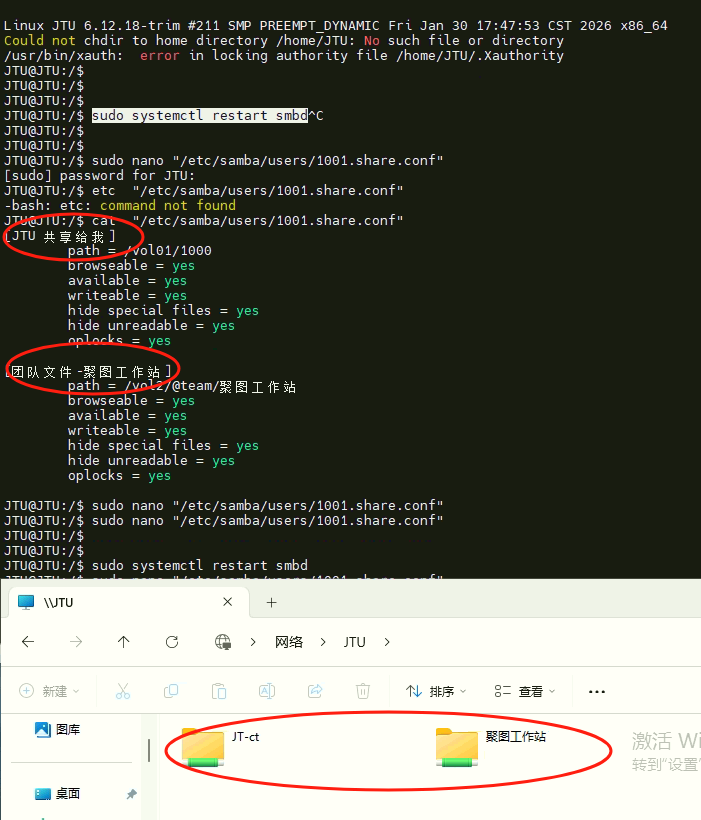This screenshot has height=820, width=701.
Task: Click the highlighted 'sudo systemctl restart smbd' text in terminal
Action: coord(200,115)
